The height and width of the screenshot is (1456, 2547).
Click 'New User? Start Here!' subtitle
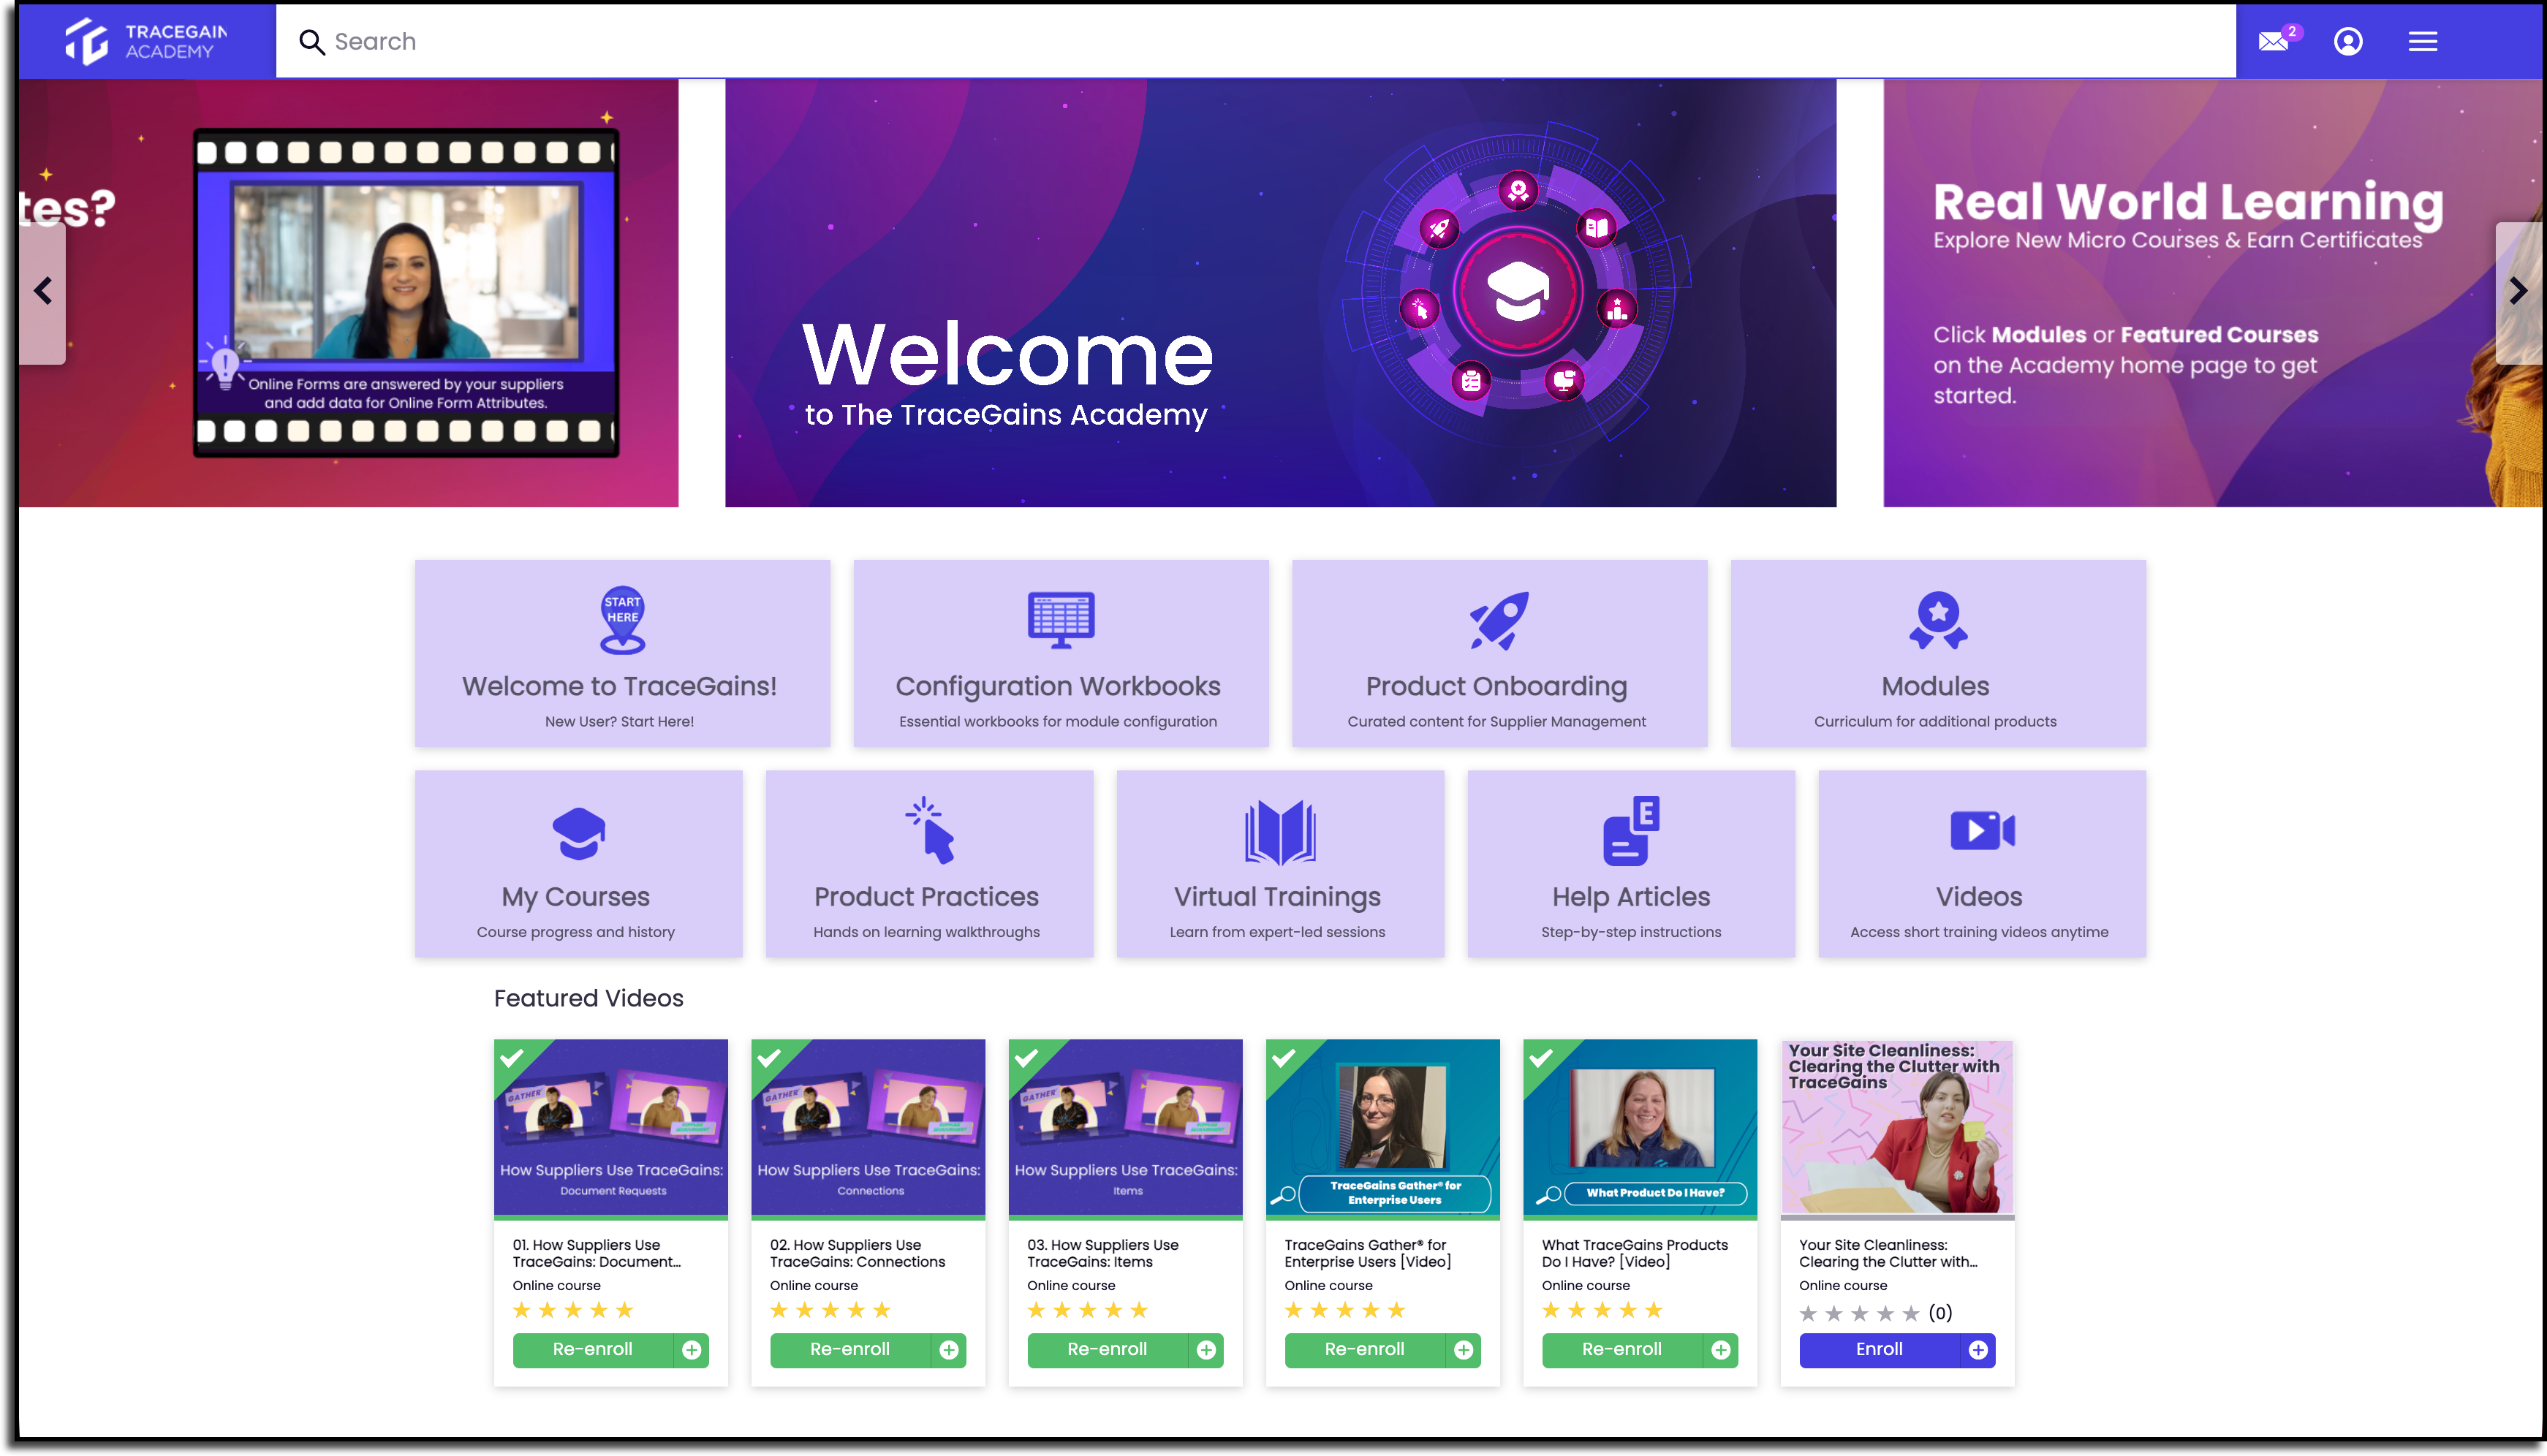coord(619,721)
